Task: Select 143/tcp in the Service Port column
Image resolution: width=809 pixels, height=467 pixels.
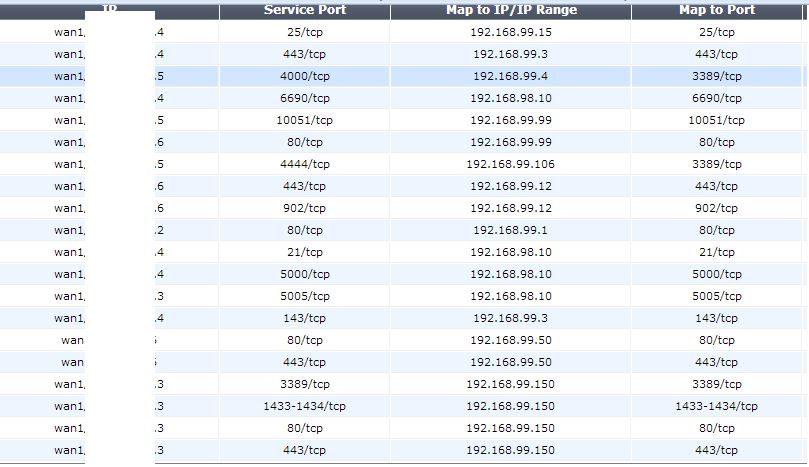Action: tap(304, 318)
